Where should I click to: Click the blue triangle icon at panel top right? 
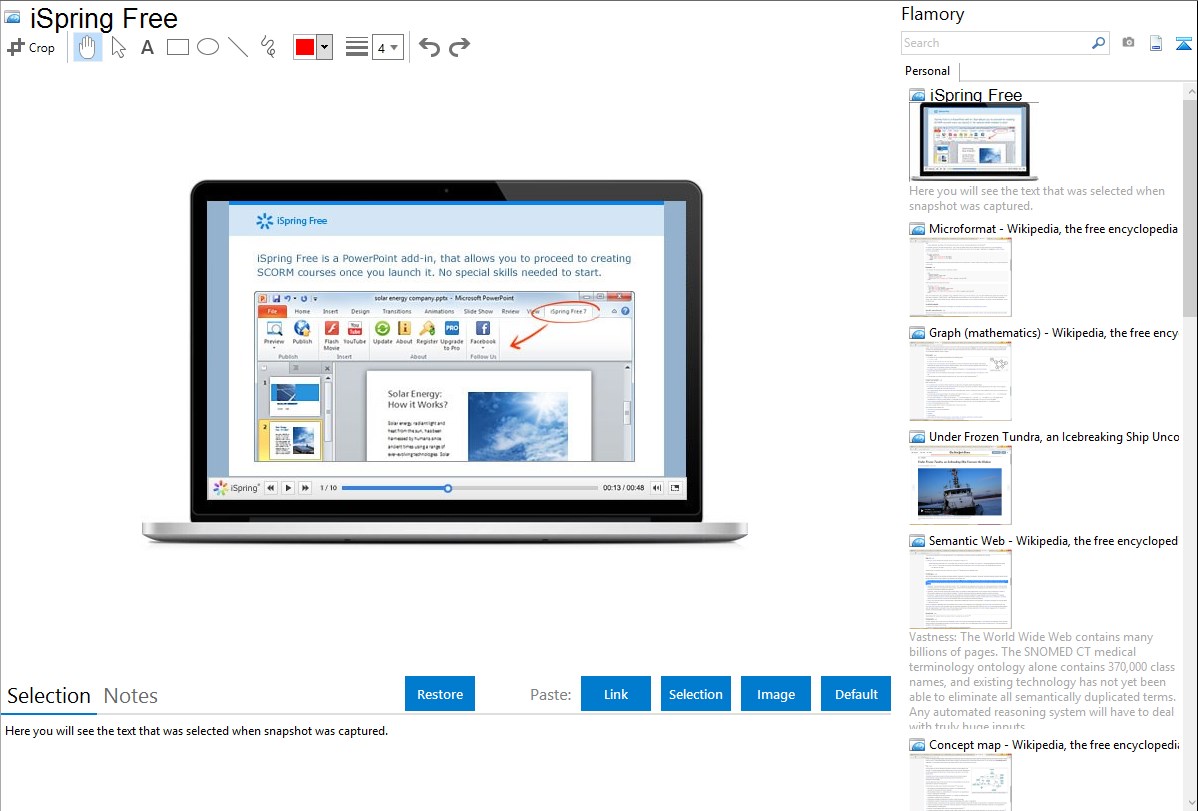[x=1183, y=43]
